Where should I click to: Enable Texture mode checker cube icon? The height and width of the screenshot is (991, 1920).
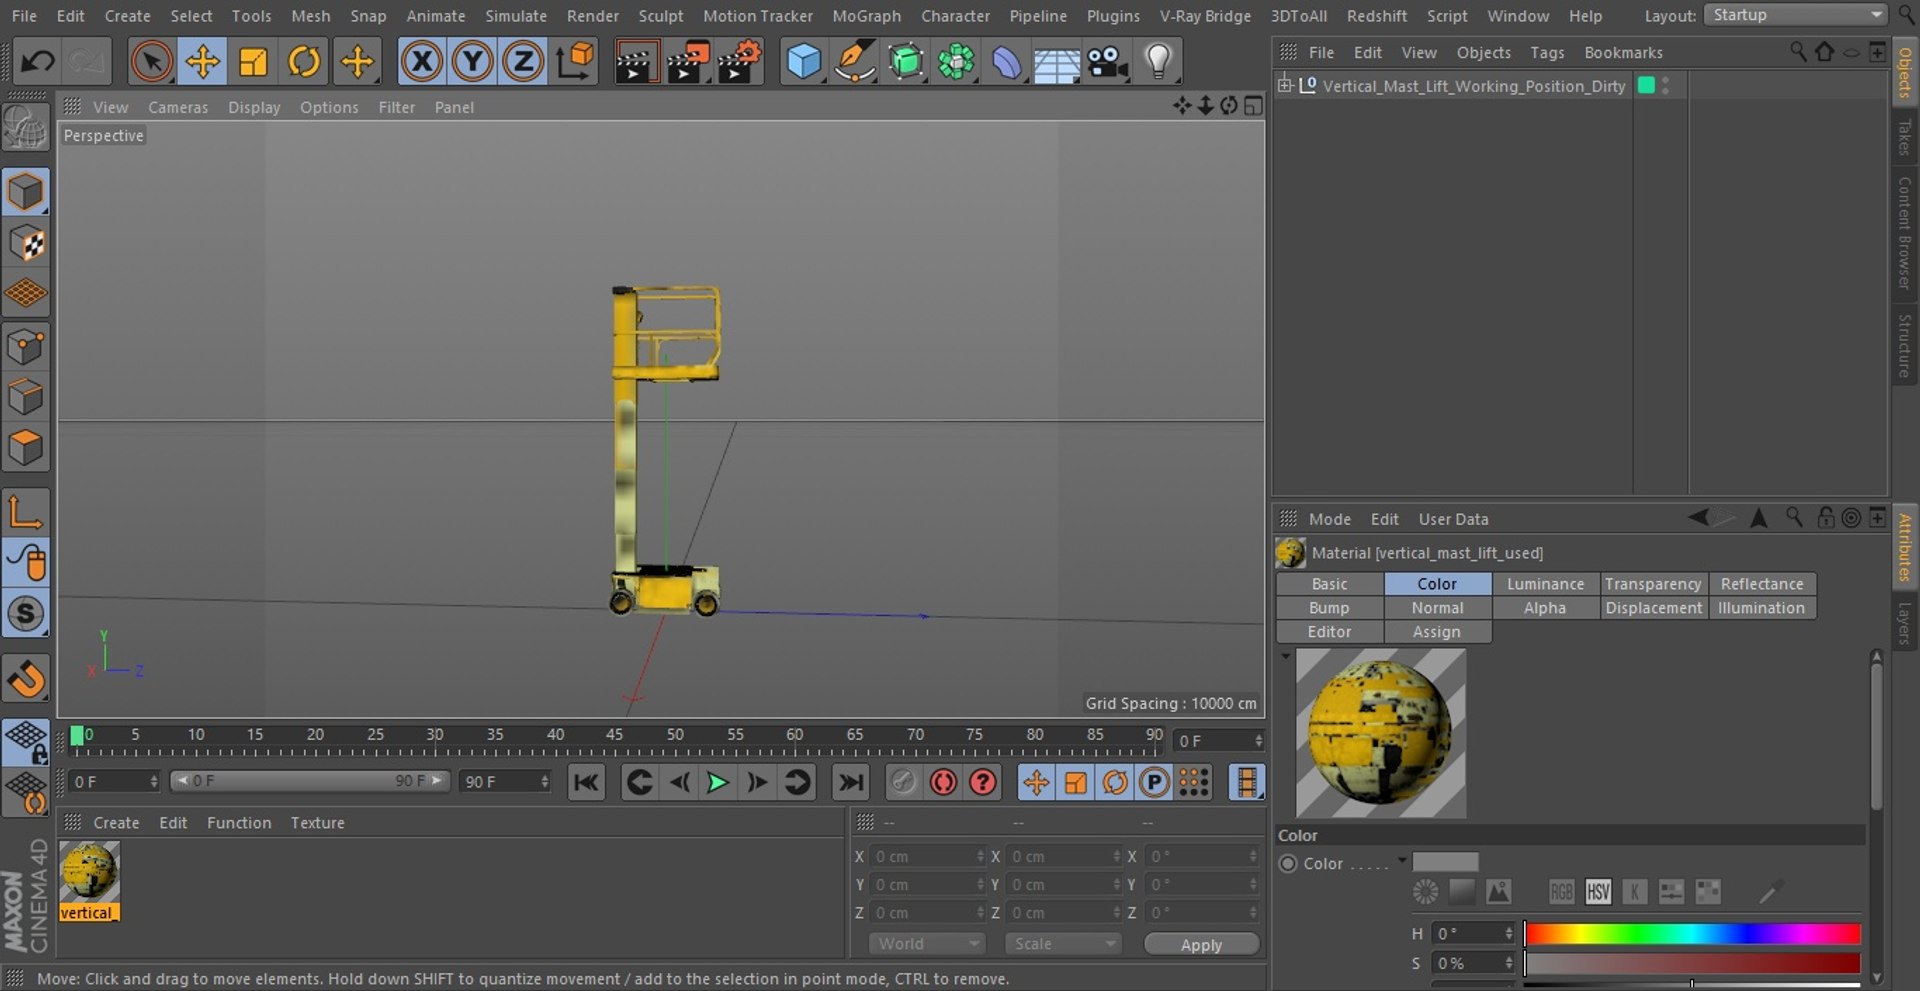(x=26, y=243)
